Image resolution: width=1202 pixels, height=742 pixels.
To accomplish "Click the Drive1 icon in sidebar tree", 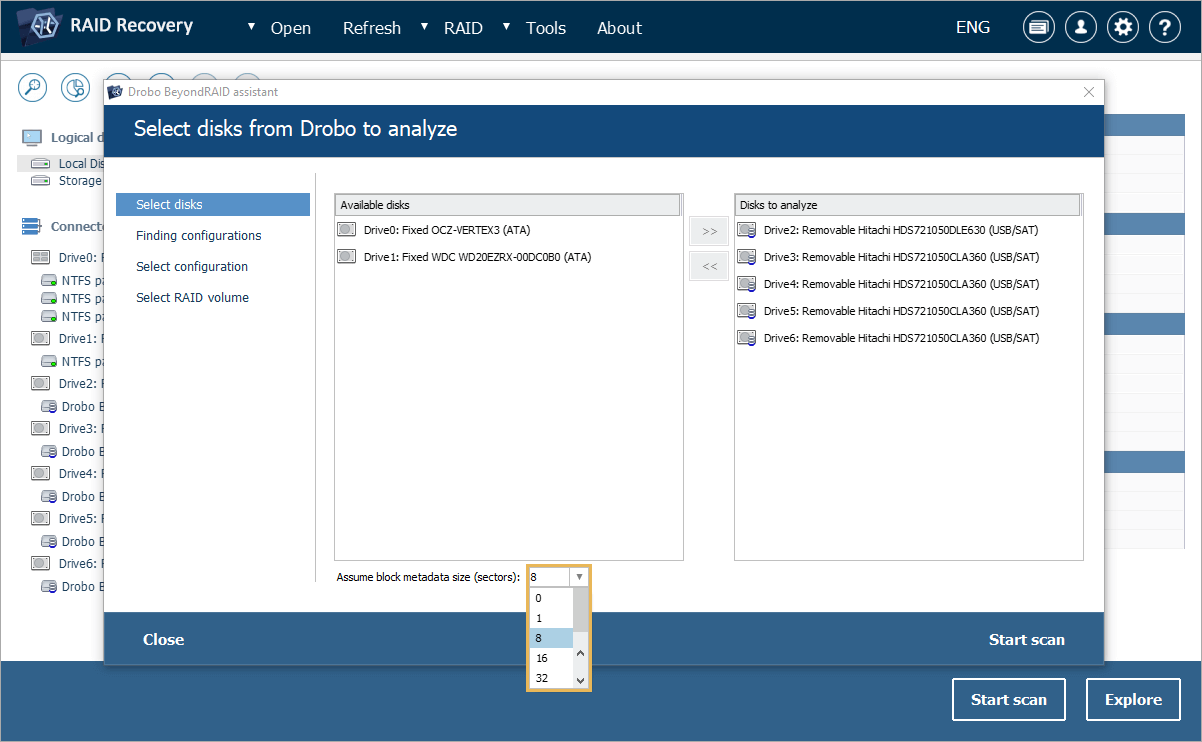I will (41, 339).
